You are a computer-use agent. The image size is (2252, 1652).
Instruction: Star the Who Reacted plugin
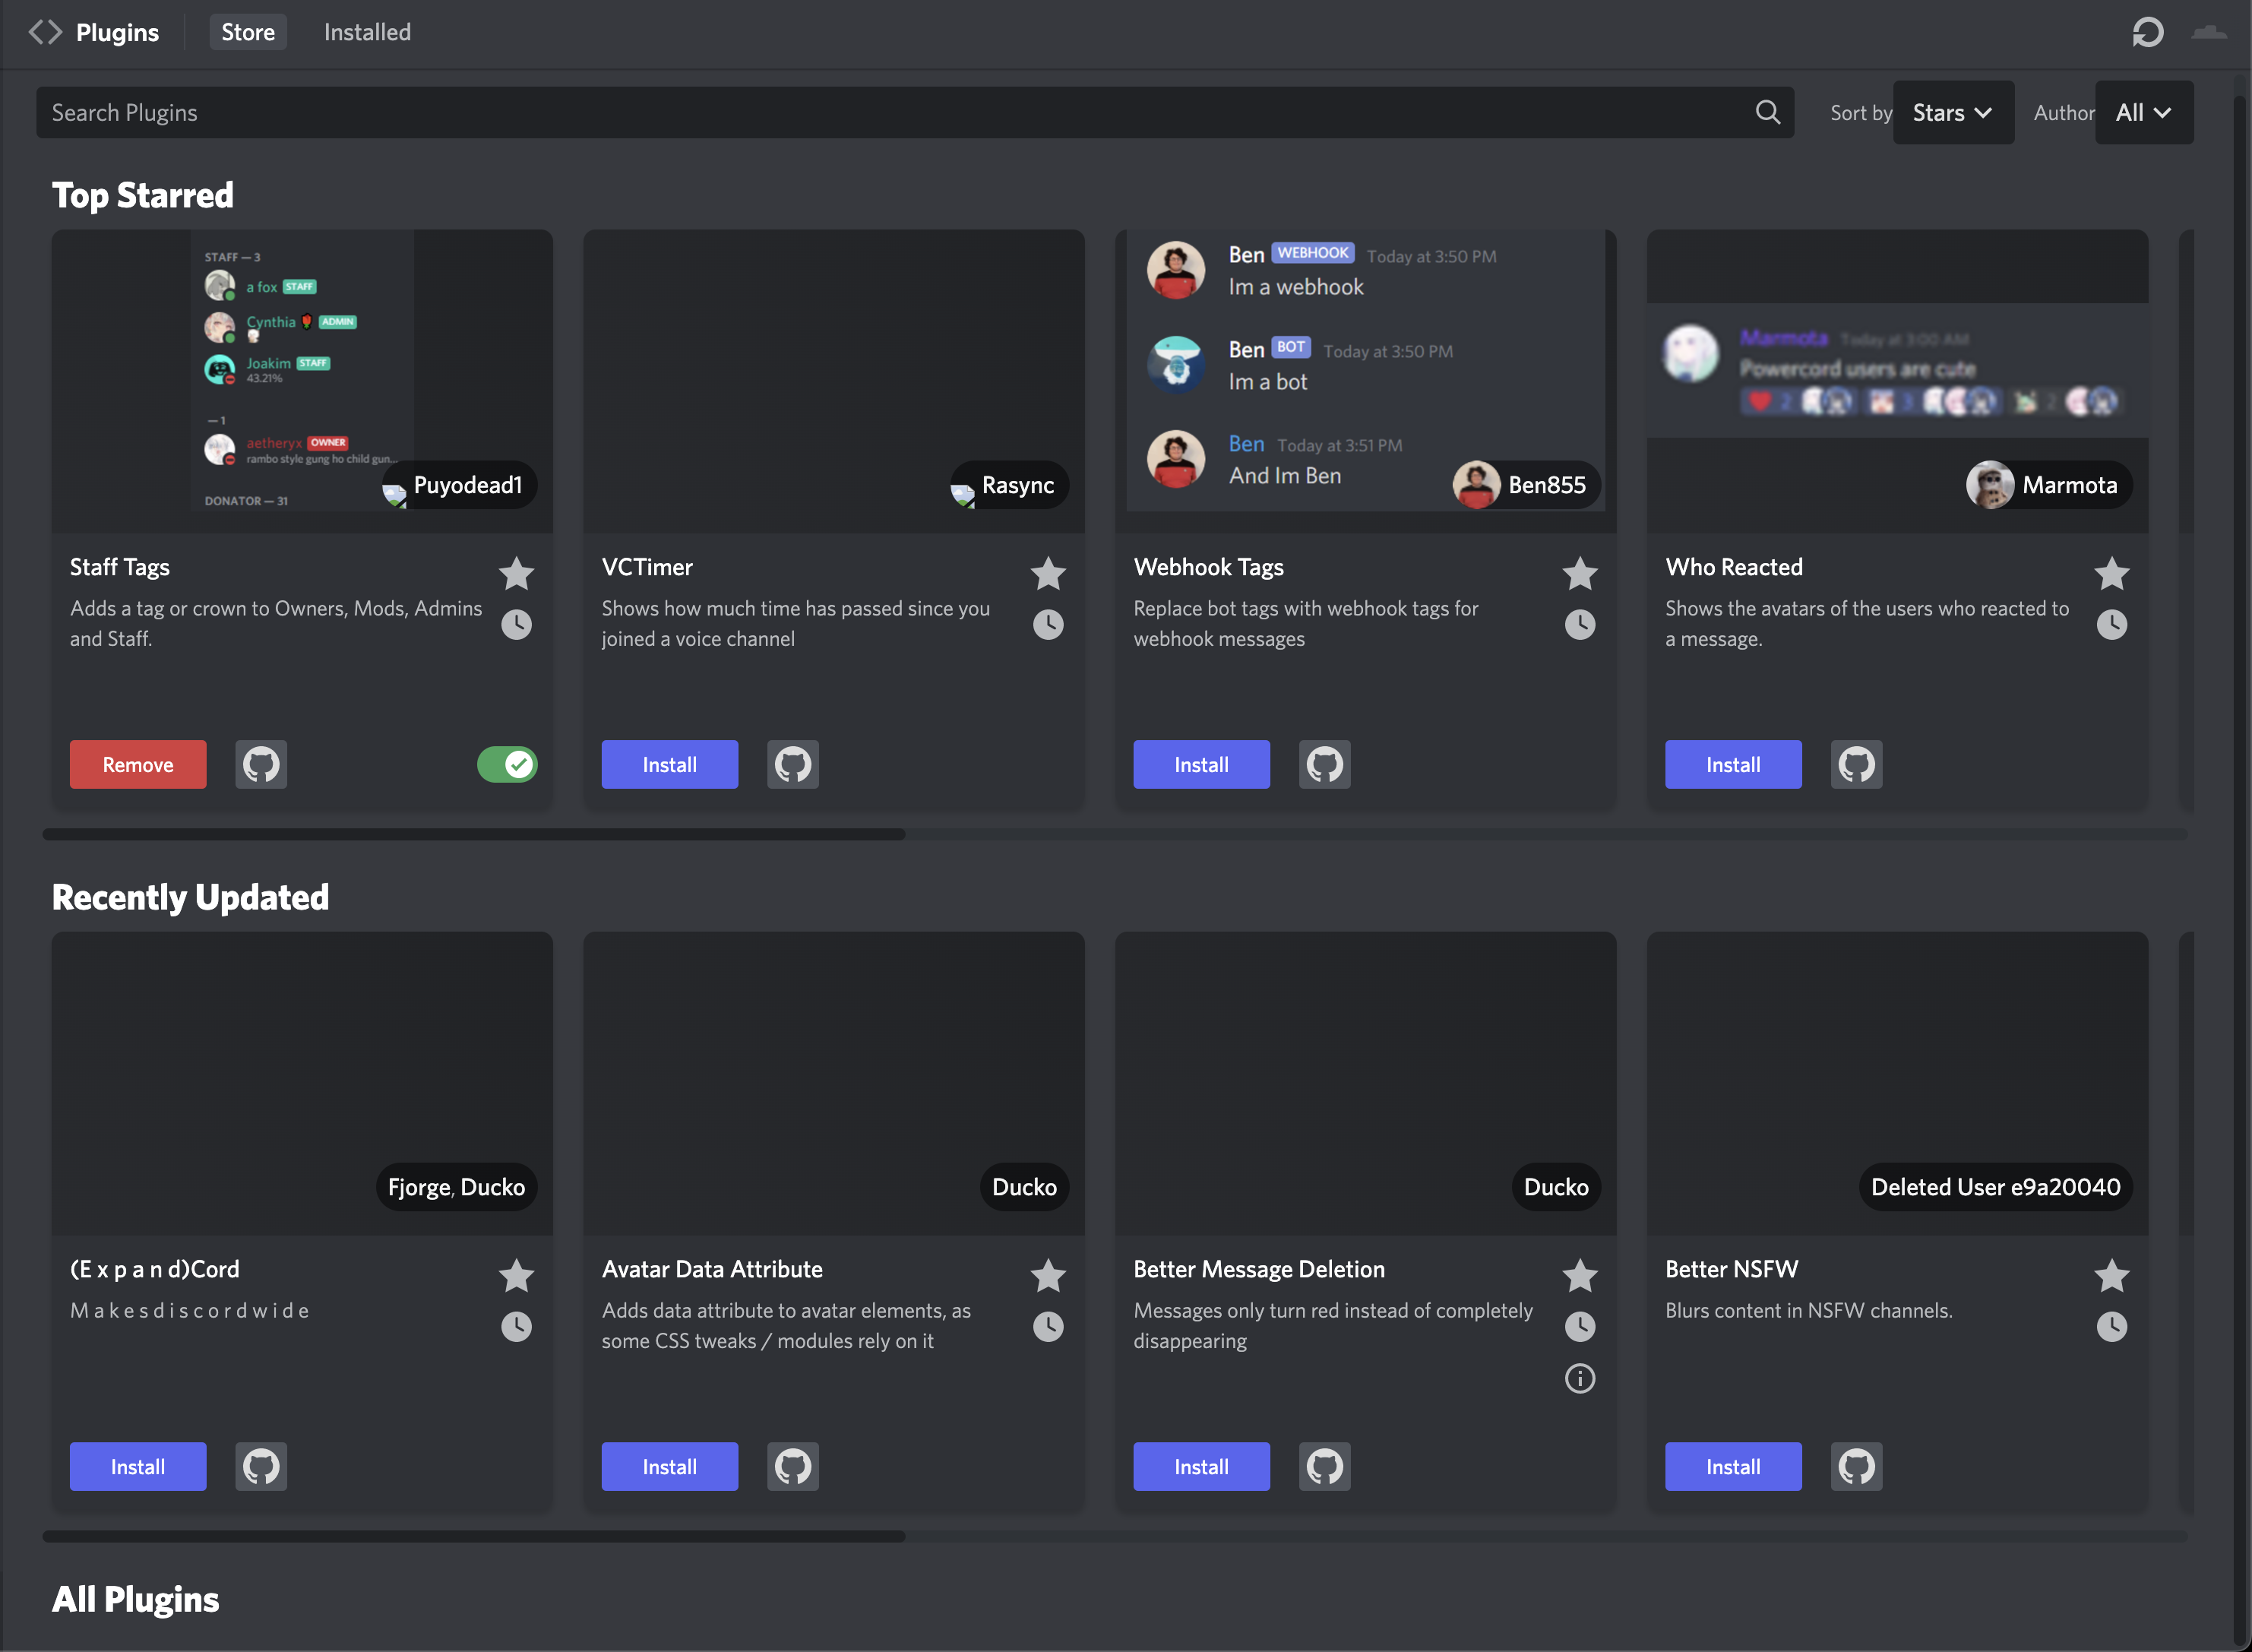pos(2111,573)
